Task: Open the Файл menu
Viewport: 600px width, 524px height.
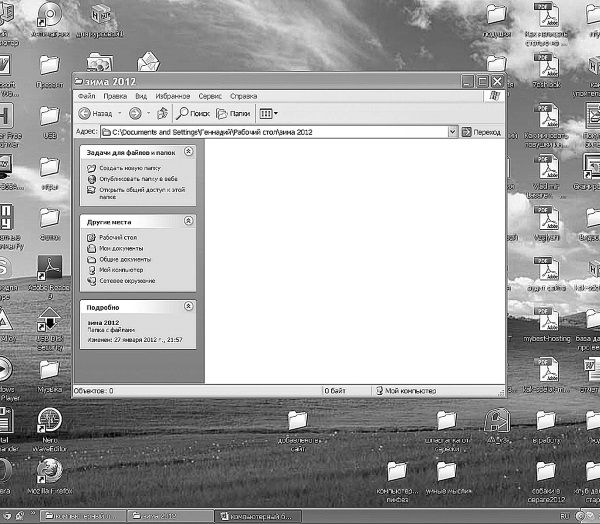Action: (86, 96)
